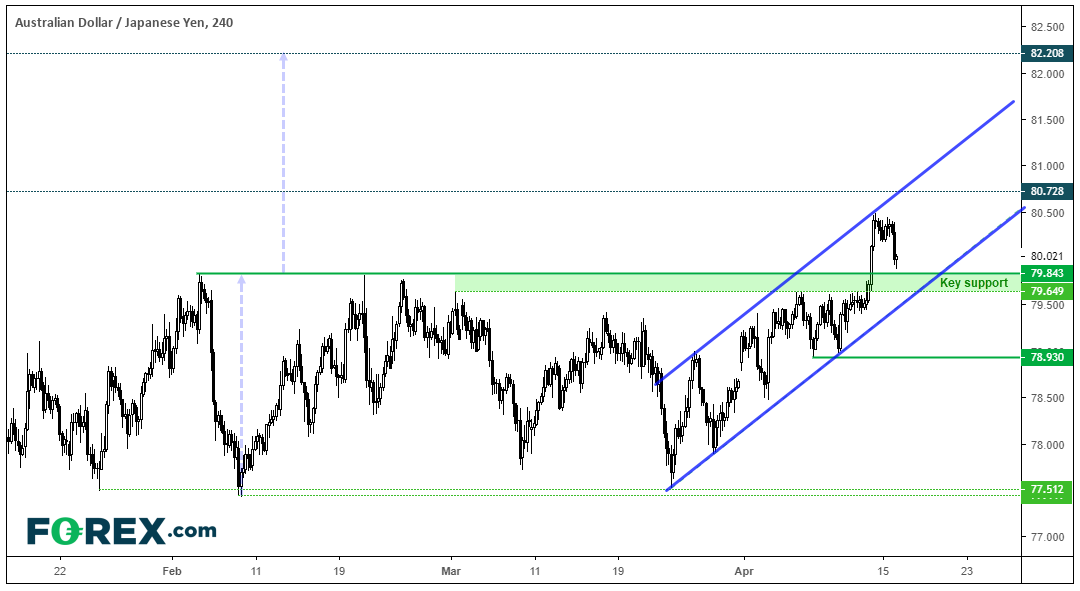
Task: Click the current price 80.021 label
Action: point(1046,256)
